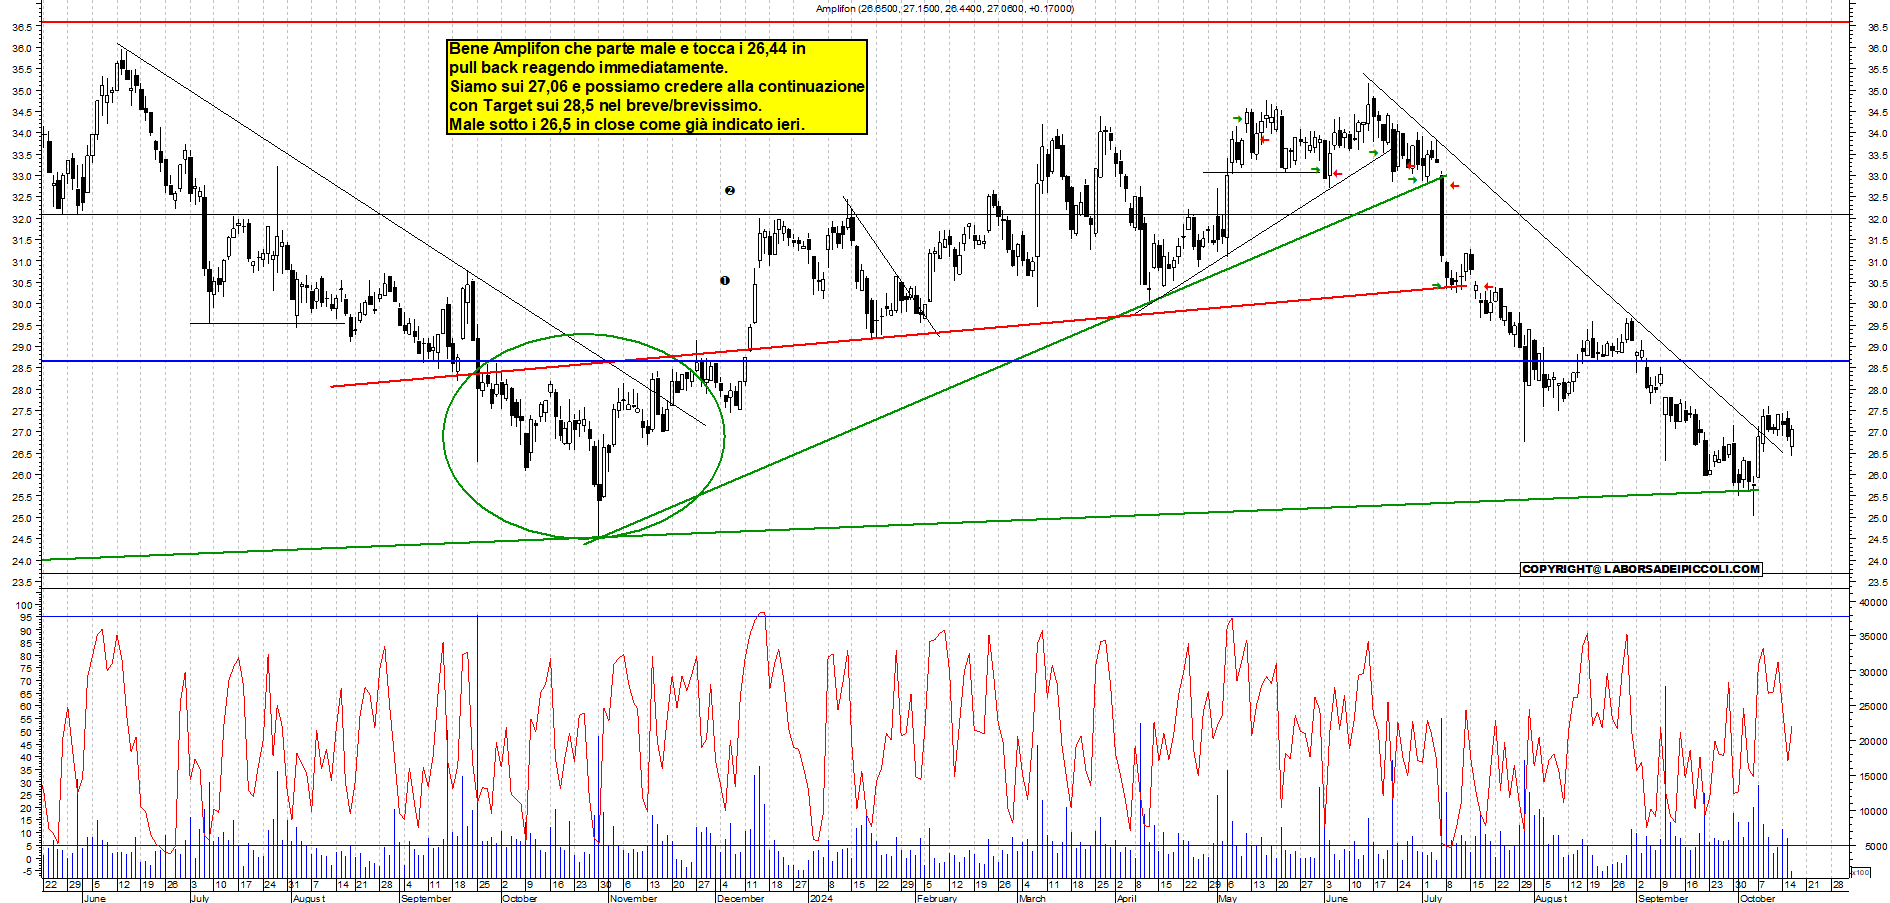
Task: Select the 'Siamo sui 27,06' line in the note
Action: point(656,86)
